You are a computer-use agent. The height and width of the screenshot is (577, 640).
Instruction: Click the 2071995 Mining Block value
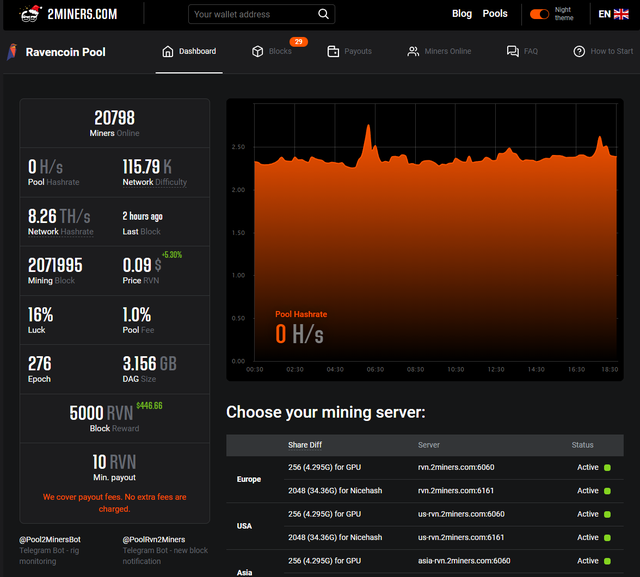(x=55, y=265)
